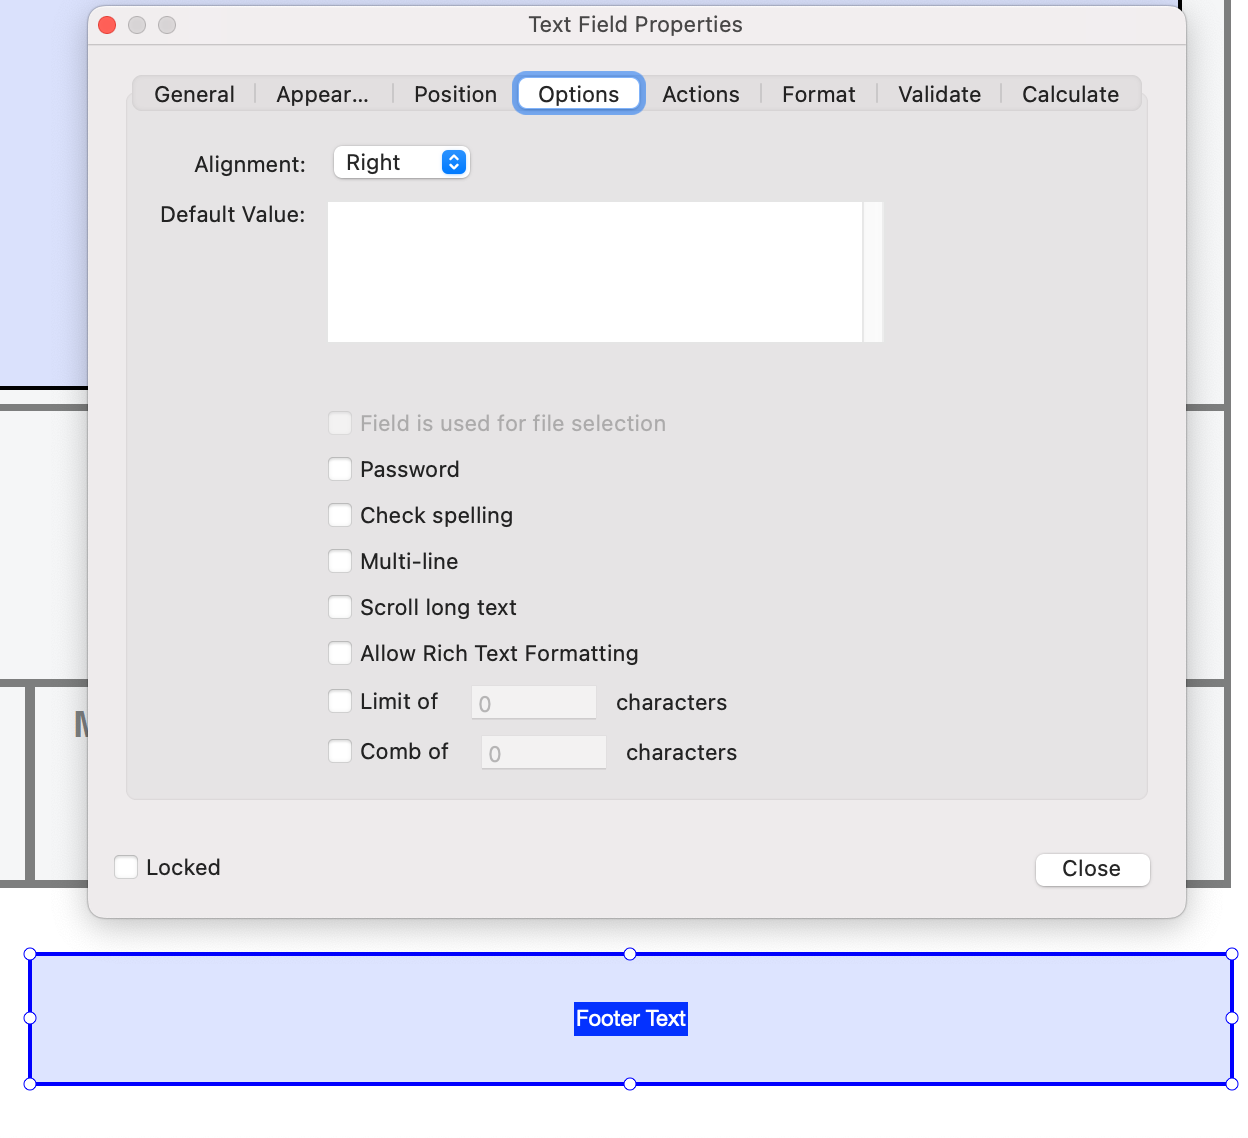This screenshot has width=1248, height=1138.
Task: Select the Options tab
Action: pyautogui.click(x=578, y=93)
